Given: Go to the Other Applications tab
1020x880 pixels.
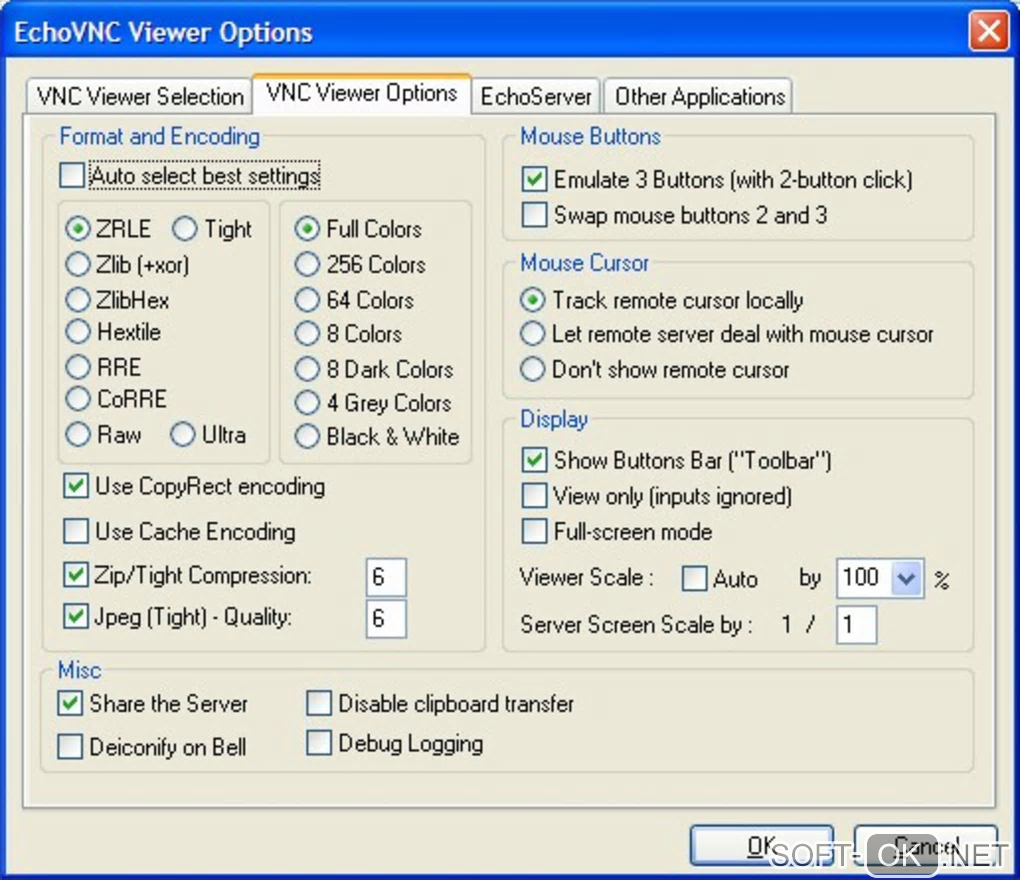Looking at the screenshot, I should coord(699,96).
